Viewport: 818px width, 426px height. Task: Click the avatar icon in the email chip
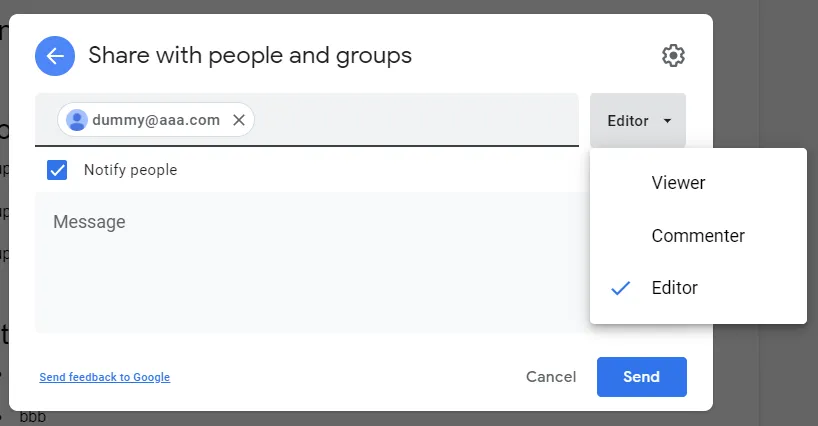[x=76, y=120]
